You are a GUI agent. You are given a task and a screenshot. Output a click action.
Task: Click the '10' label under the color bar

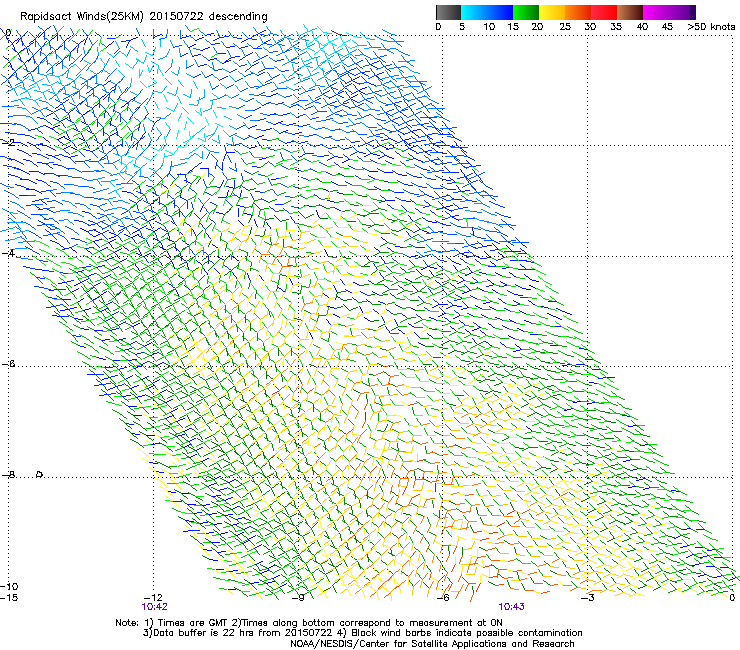[x=489, y=27]
